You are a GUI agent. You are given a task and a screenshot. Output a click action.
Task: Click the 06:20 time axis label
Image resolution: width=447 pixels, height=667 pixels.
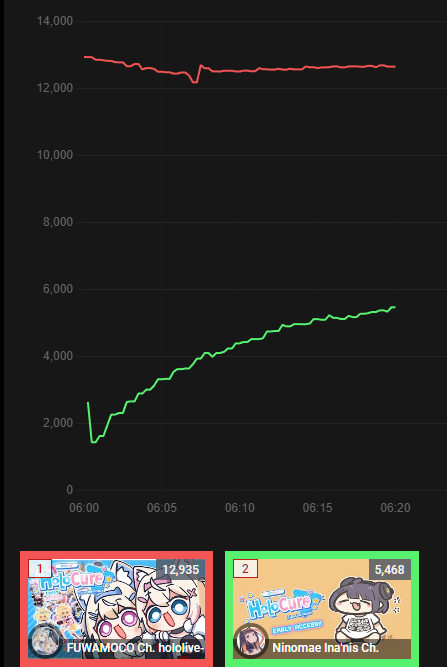click(396, 508)
